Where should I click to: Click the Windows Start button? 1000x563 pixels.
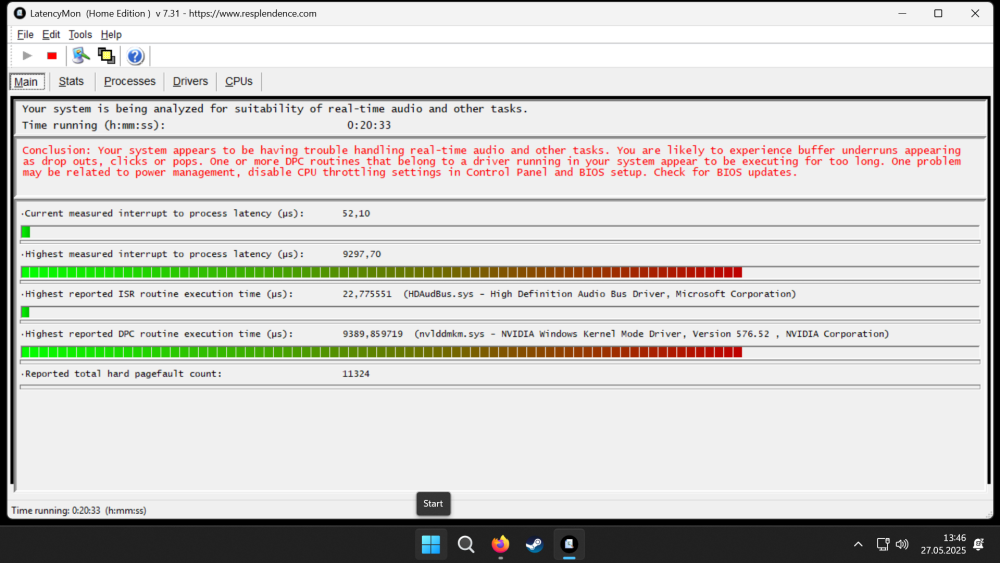[431, 545]
